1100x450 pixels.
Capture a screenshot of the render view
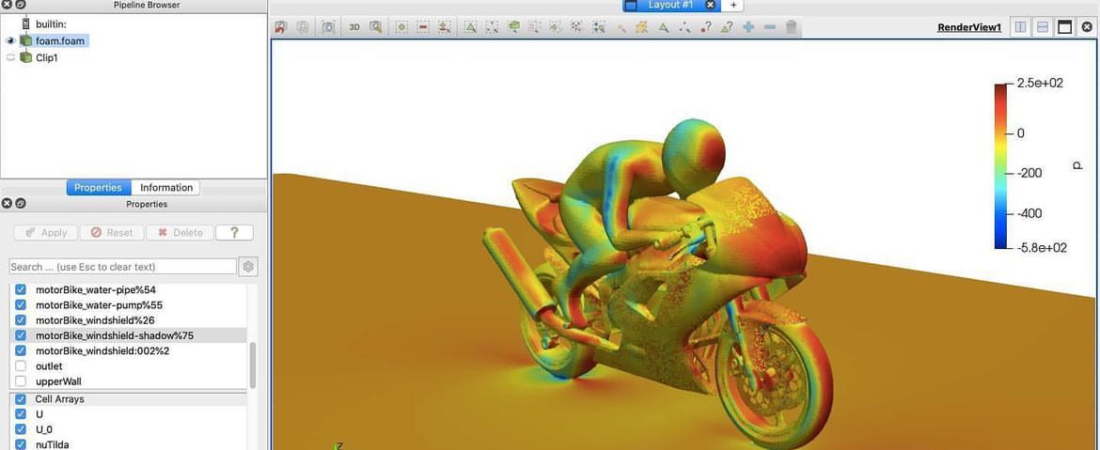coord(328,27)
